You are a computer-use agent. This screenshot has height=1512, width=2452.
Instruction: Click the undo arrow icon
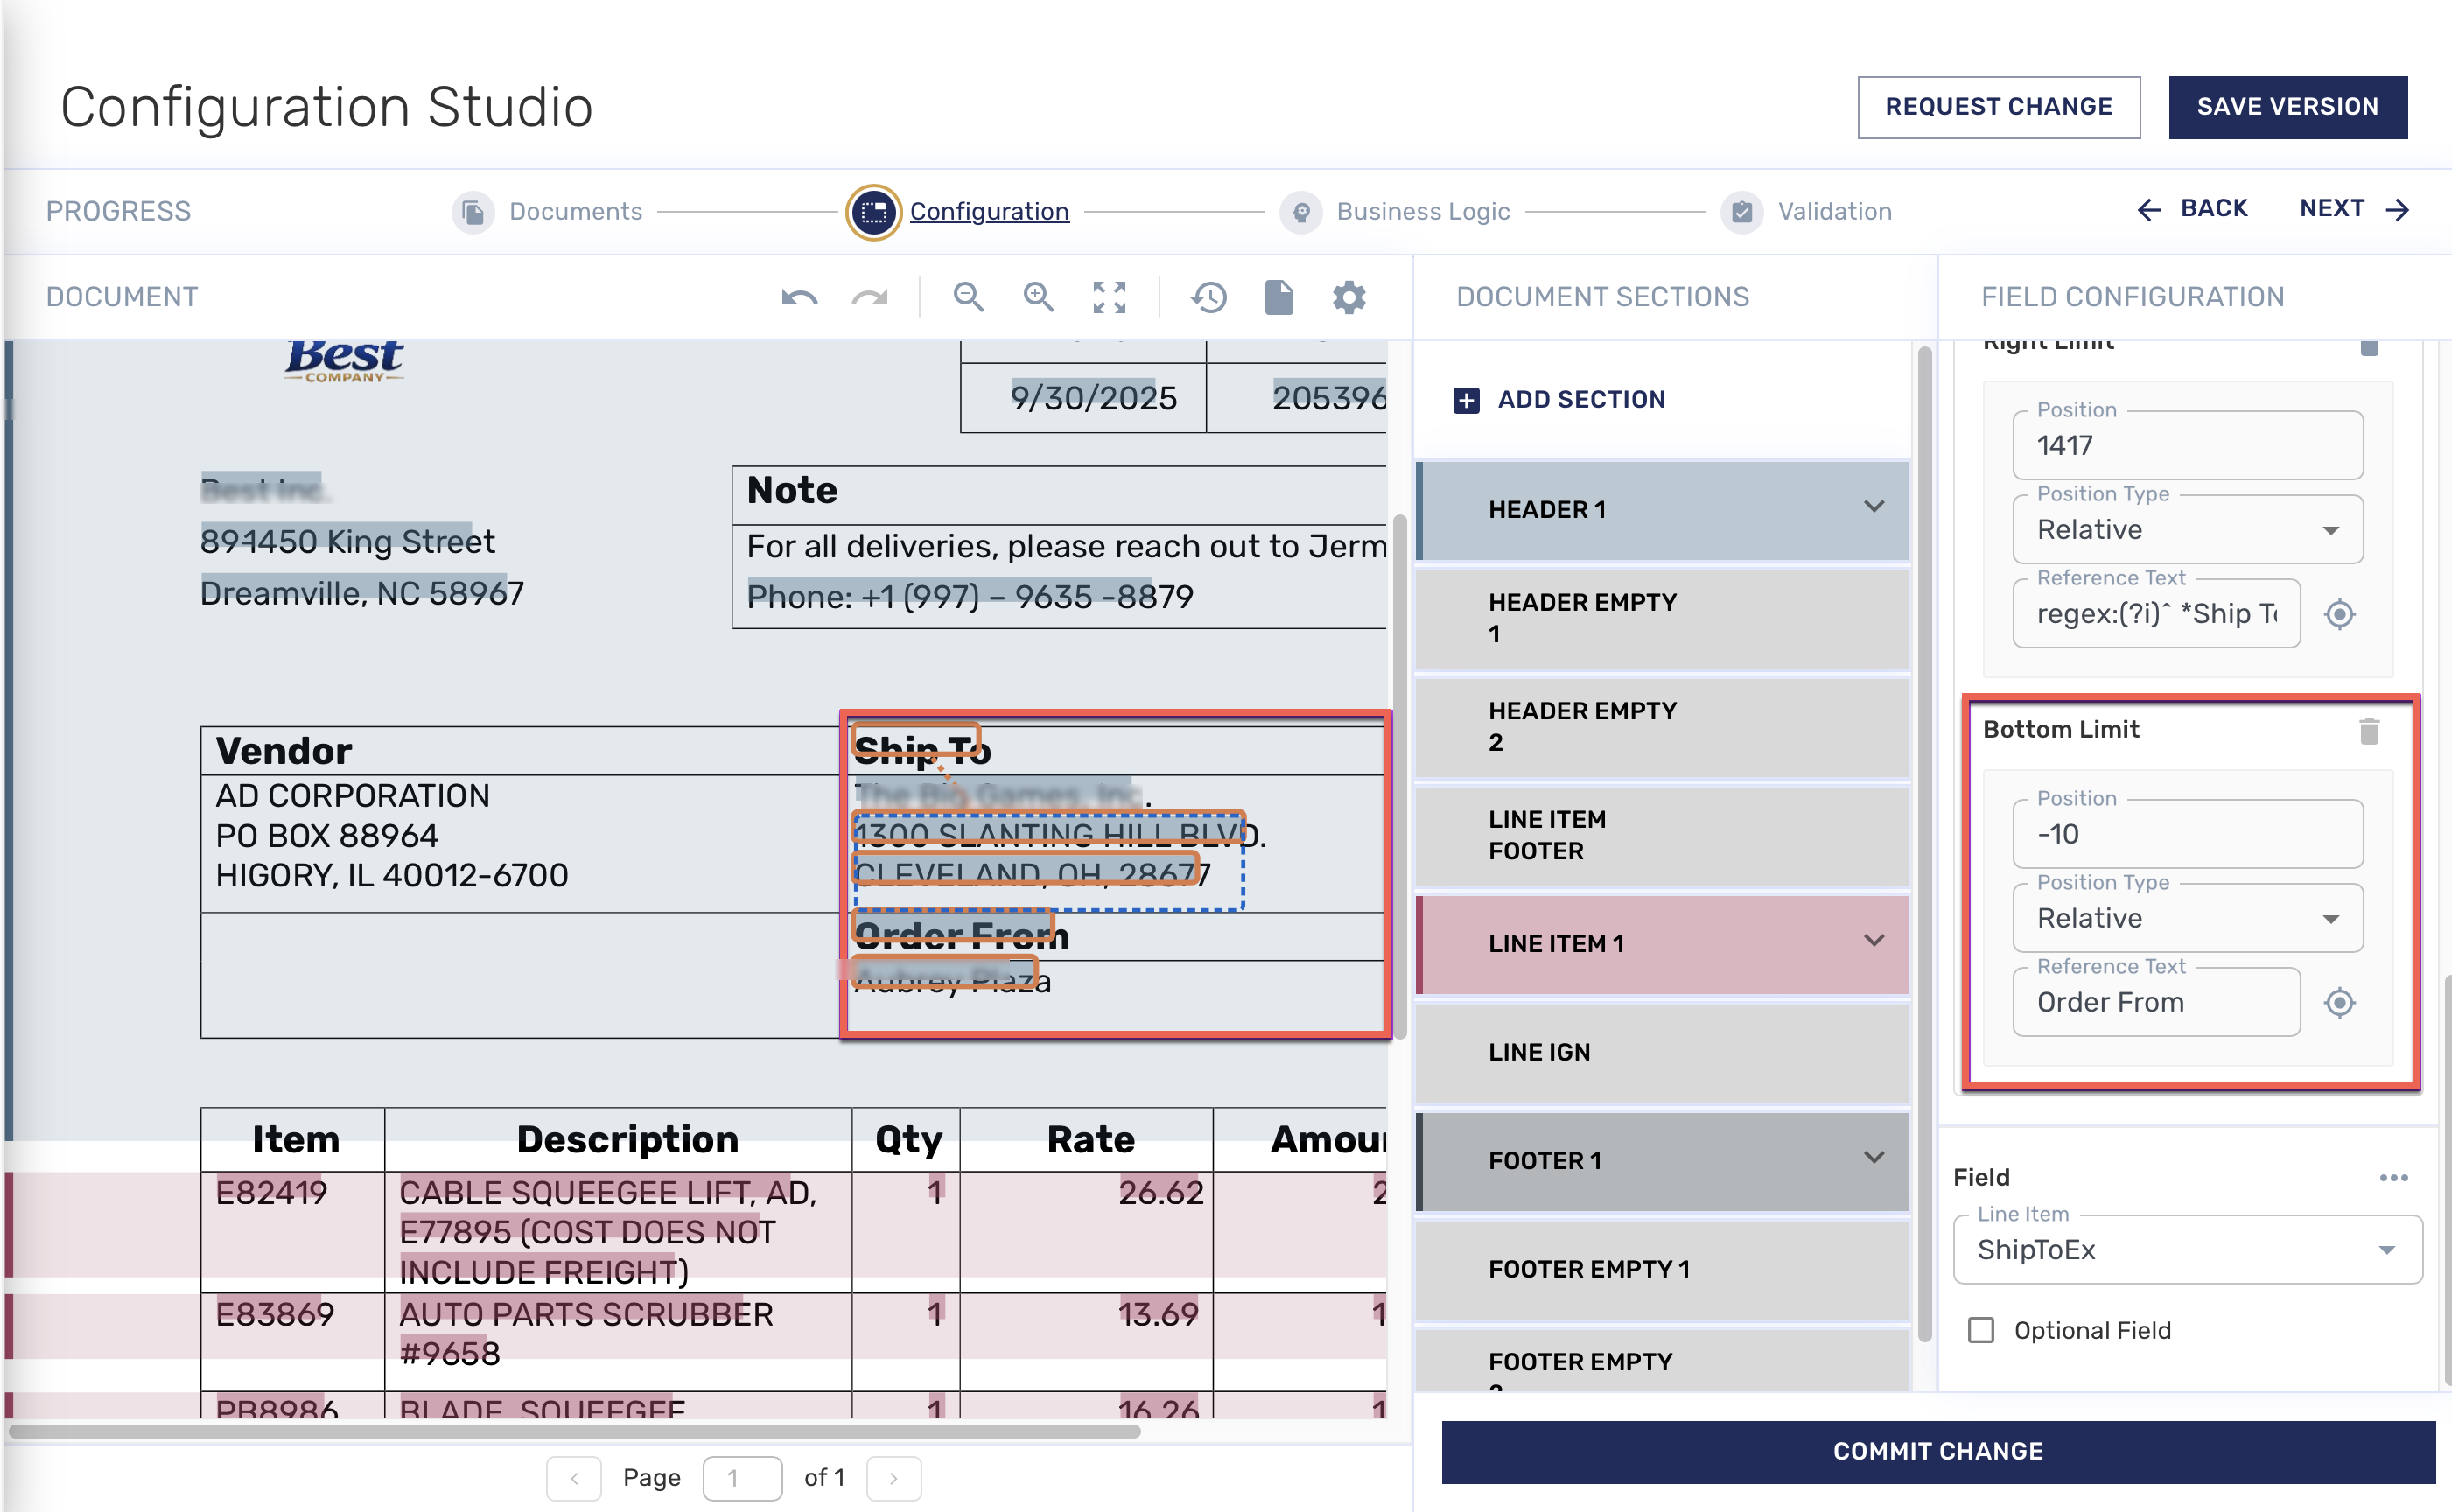point(799,297)
